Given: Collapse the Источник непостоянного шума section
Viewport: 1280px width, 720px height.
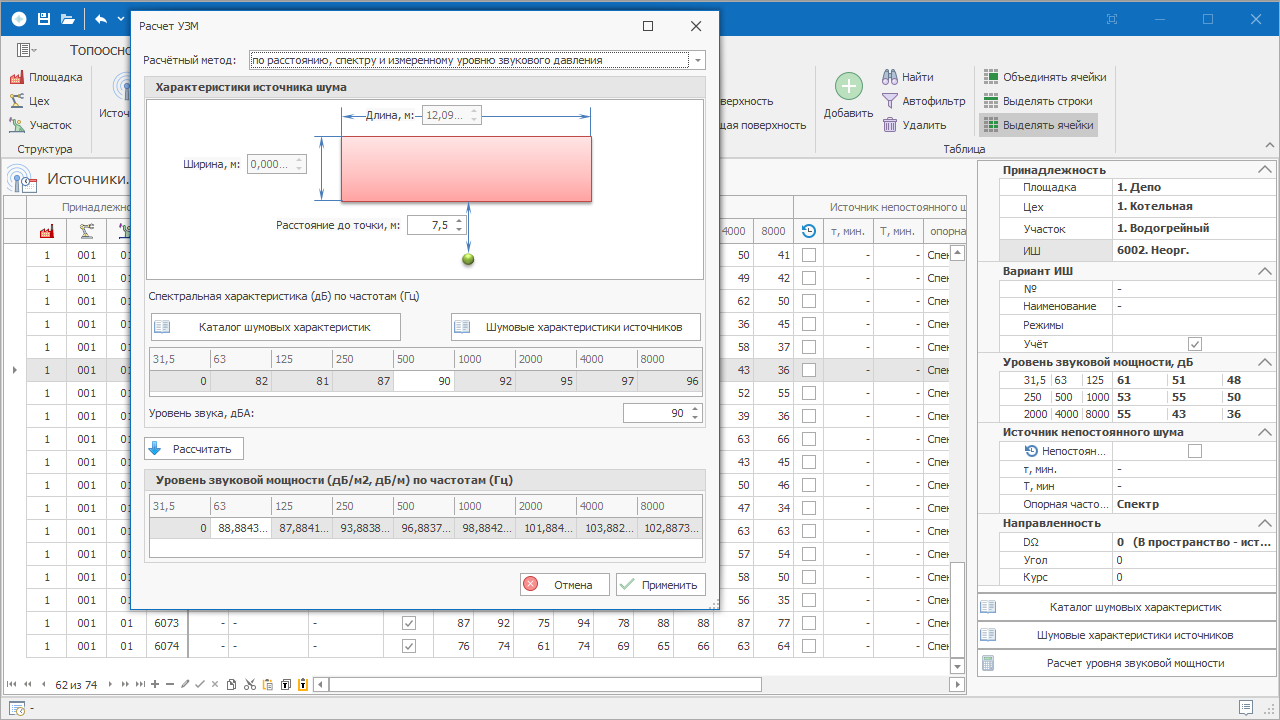Looking at the screenshot, I should pyautogui.click(x=1266, y=432).
